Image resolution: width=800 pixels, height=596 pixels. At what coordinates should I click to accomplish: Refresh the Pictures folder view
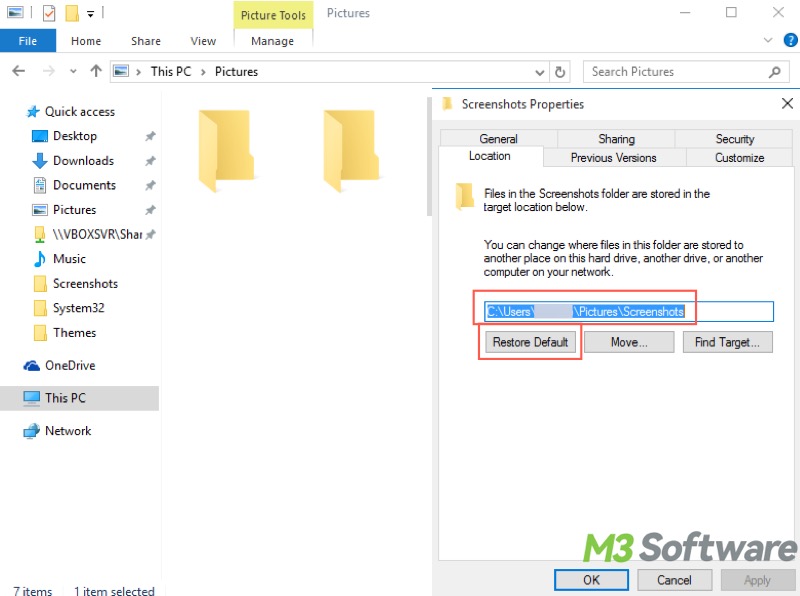tap(560, 72)
